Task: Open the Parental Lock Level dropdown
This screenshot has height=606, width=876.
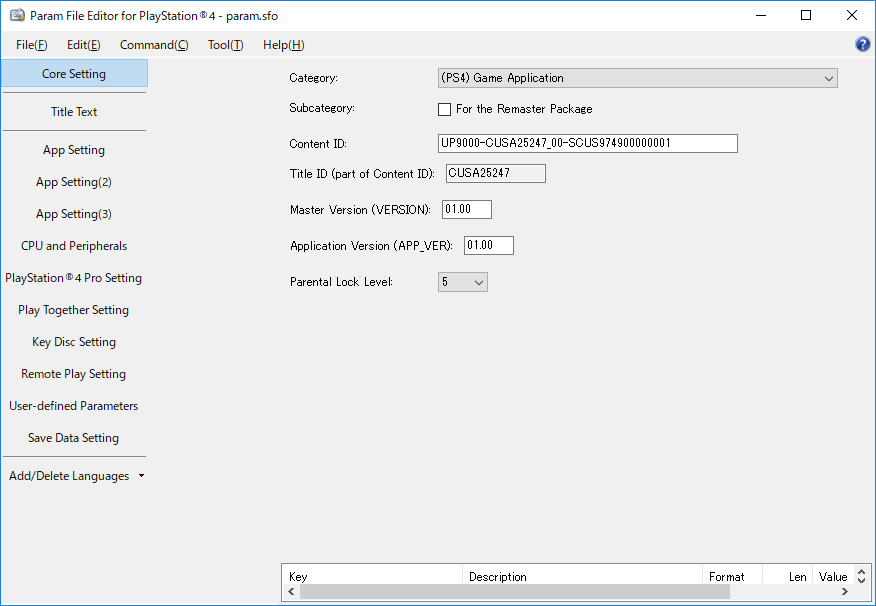Action: click(x=463, y=282)
